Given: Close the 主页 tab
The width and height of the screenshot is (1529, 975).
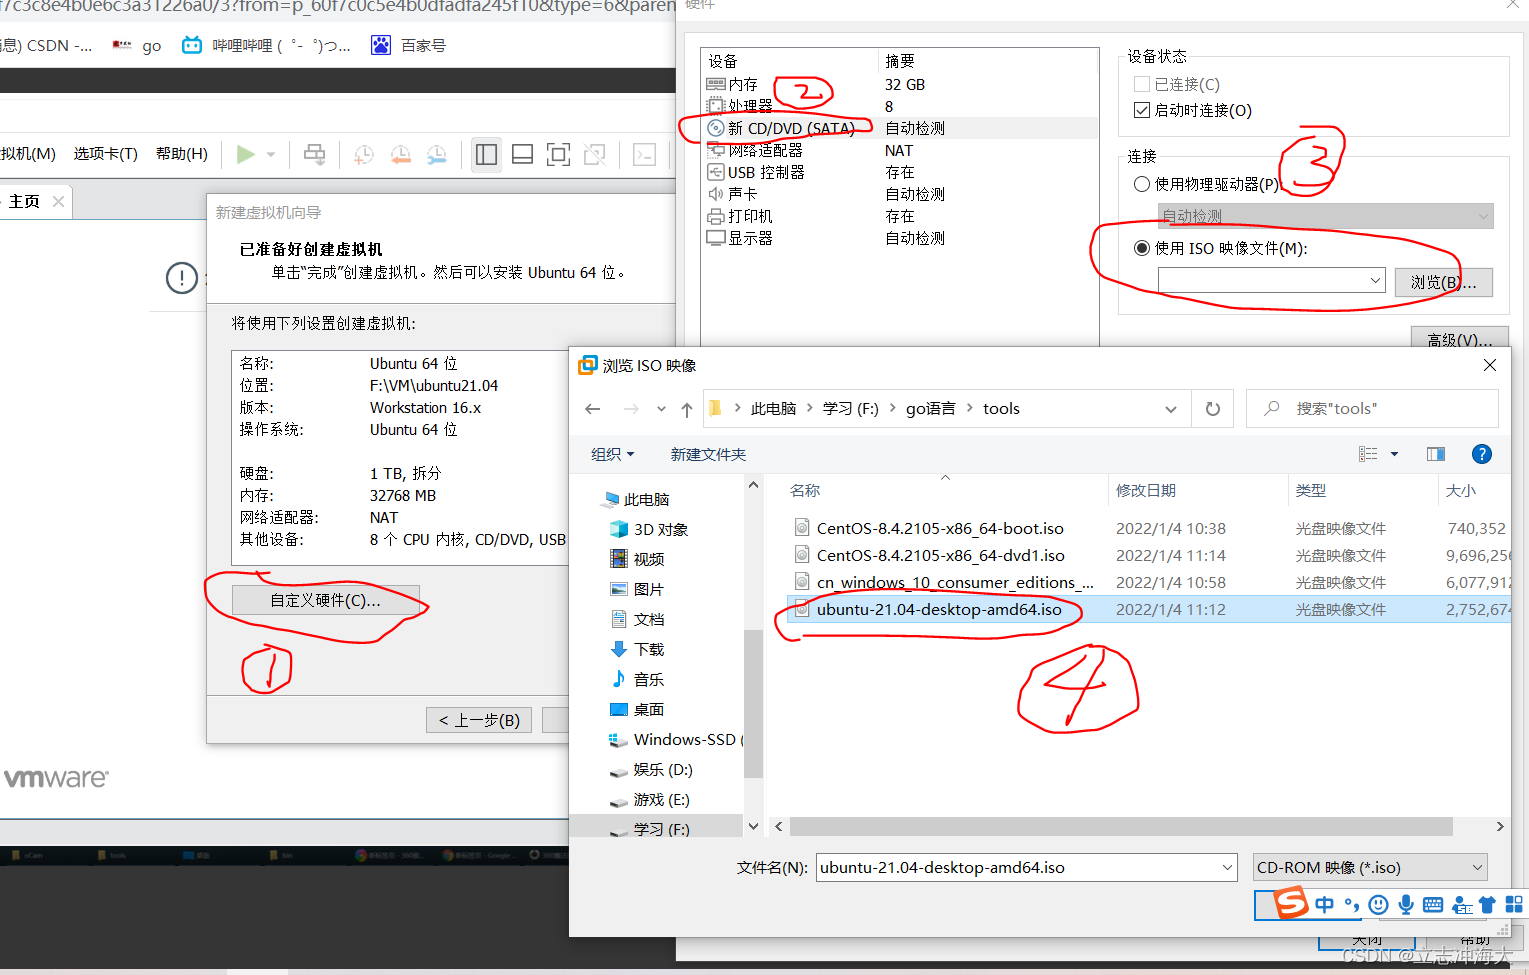Looking at the screenshot, I should tap(58, 201).
